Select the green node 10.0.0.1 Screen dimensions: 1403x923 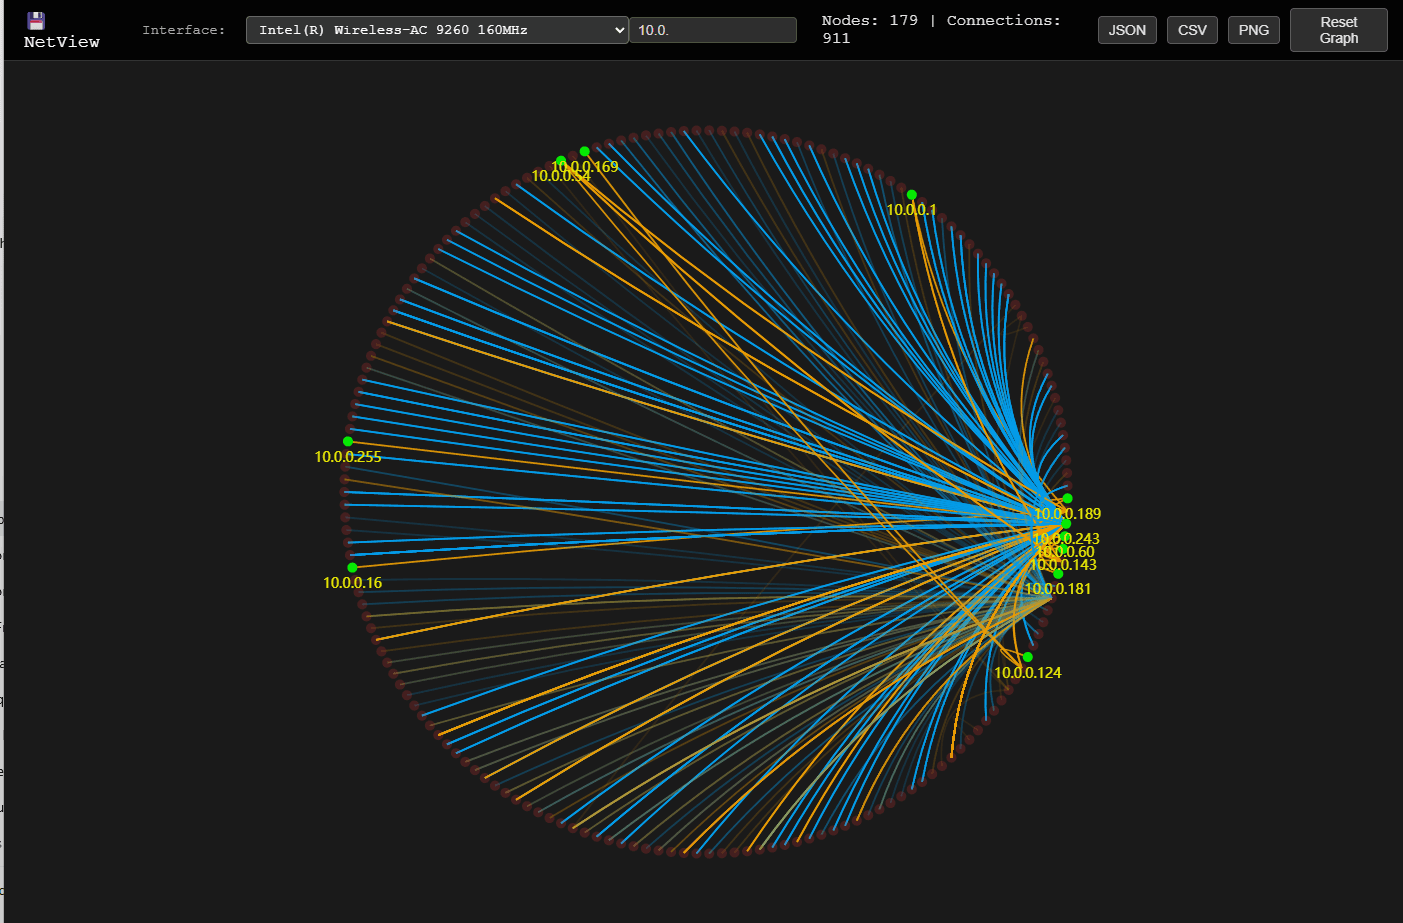(911, 195)
